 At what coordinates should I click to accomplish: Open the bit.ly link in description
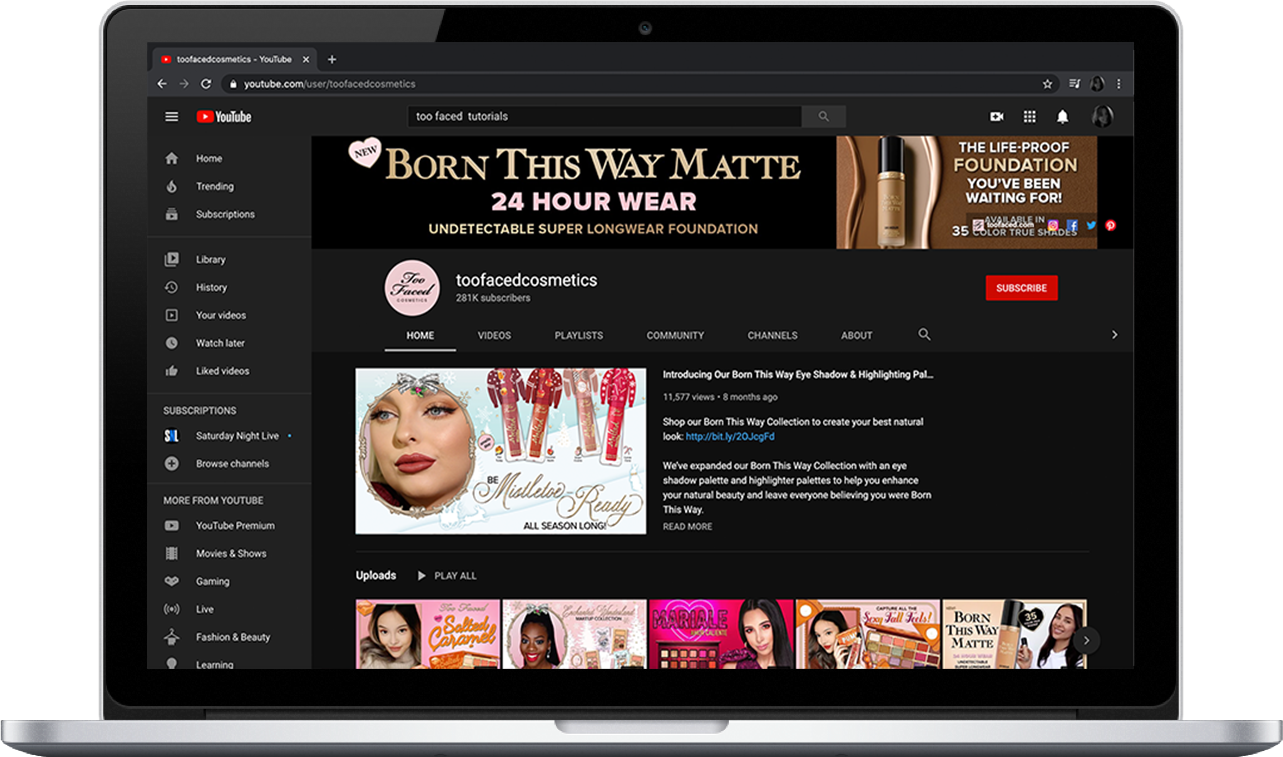coord(730,437)
